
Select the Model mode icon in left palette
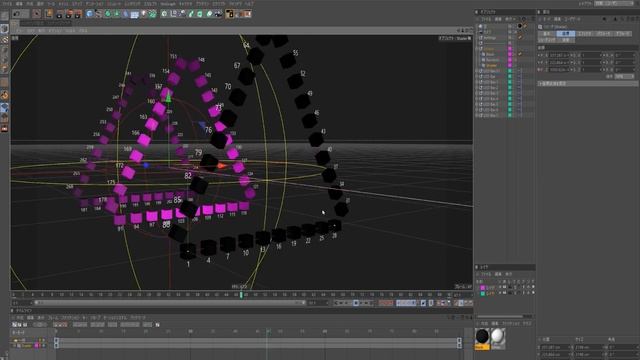[x=4, y=29]
